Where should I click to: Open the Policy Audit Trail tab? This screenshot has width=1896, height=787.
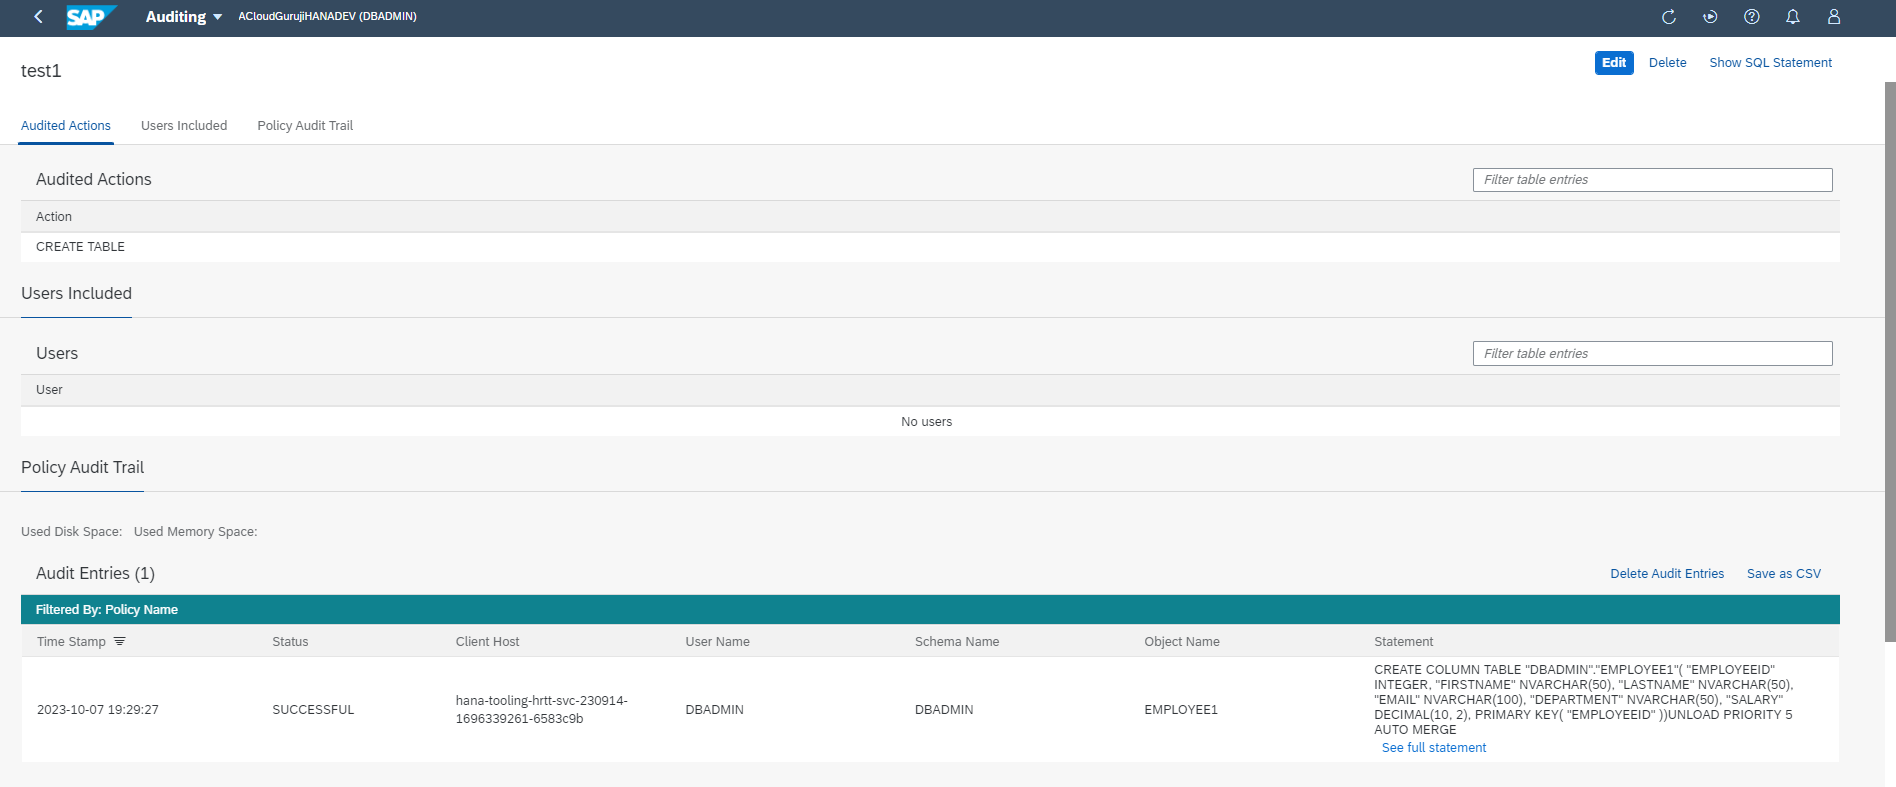pos(305,126)
